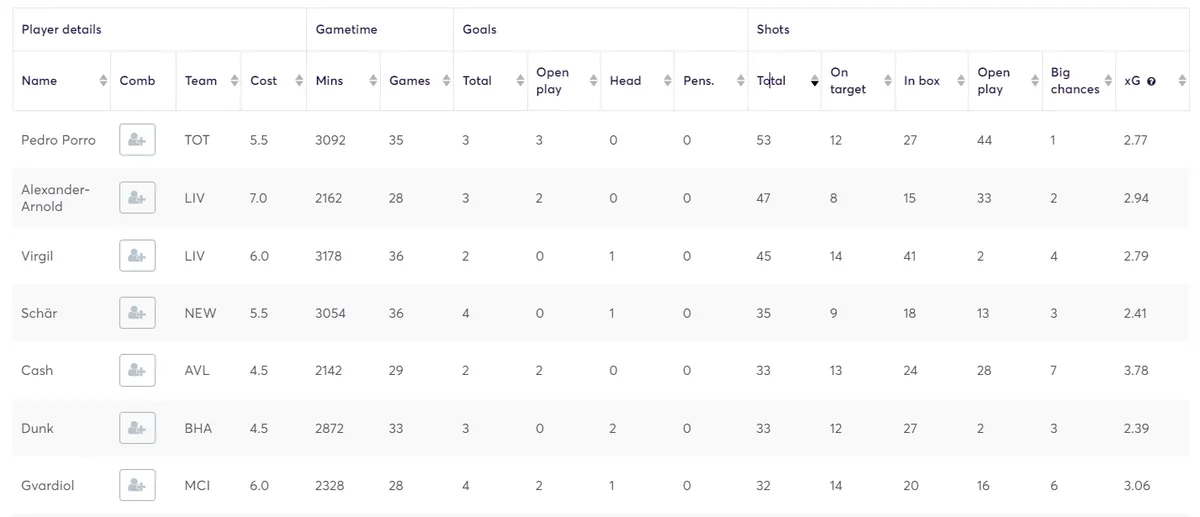This screenshot has height=517, width=1200.
Task: Click the Gvardiol player name
Action: coord(47,485)
